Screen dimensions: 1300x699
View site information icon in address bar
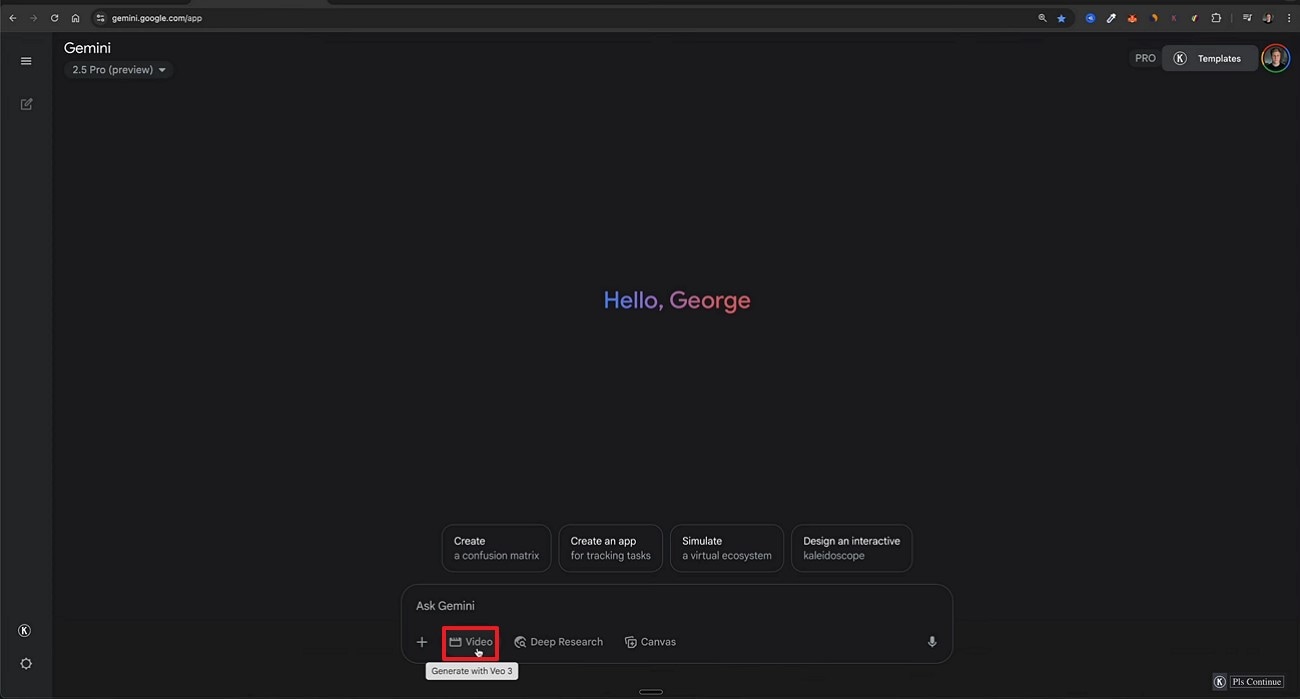coord(100,18)
